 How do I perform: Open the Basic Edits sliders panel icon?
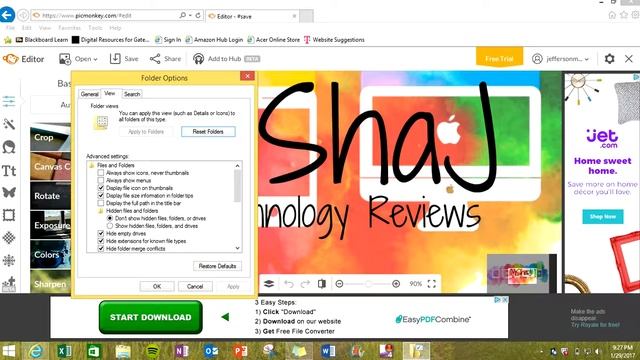[x=9, y=101]
